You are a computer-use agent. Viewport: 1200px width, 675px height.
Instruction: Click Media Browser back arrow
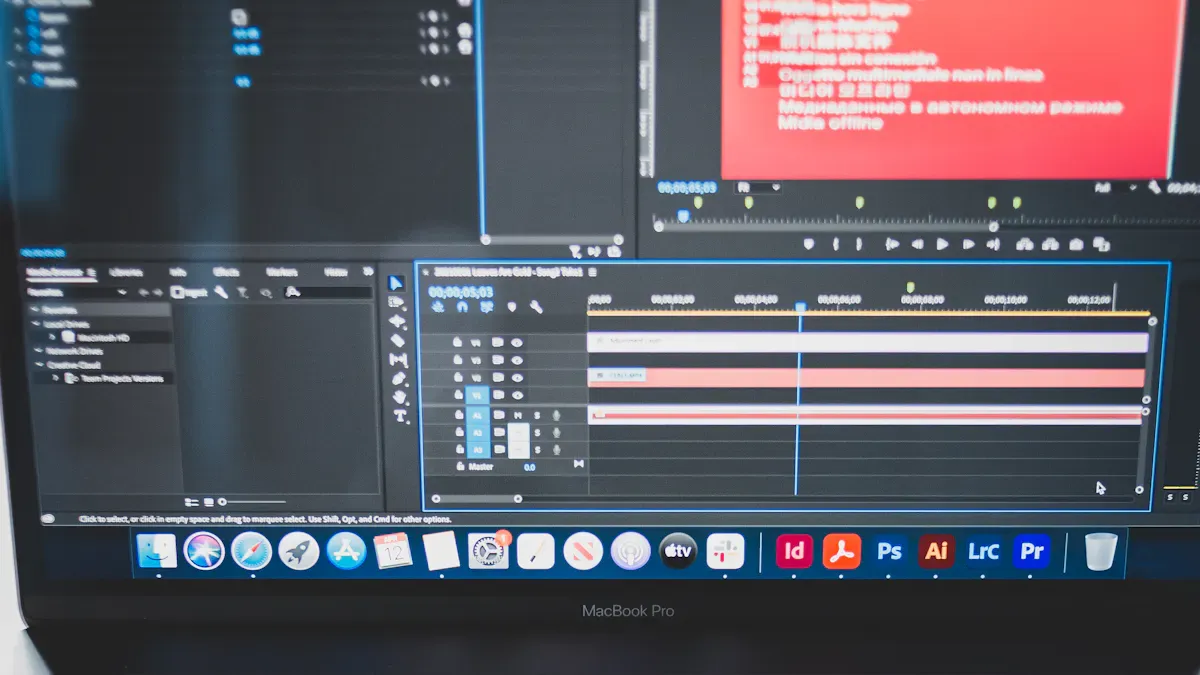[x=142, y=293]
